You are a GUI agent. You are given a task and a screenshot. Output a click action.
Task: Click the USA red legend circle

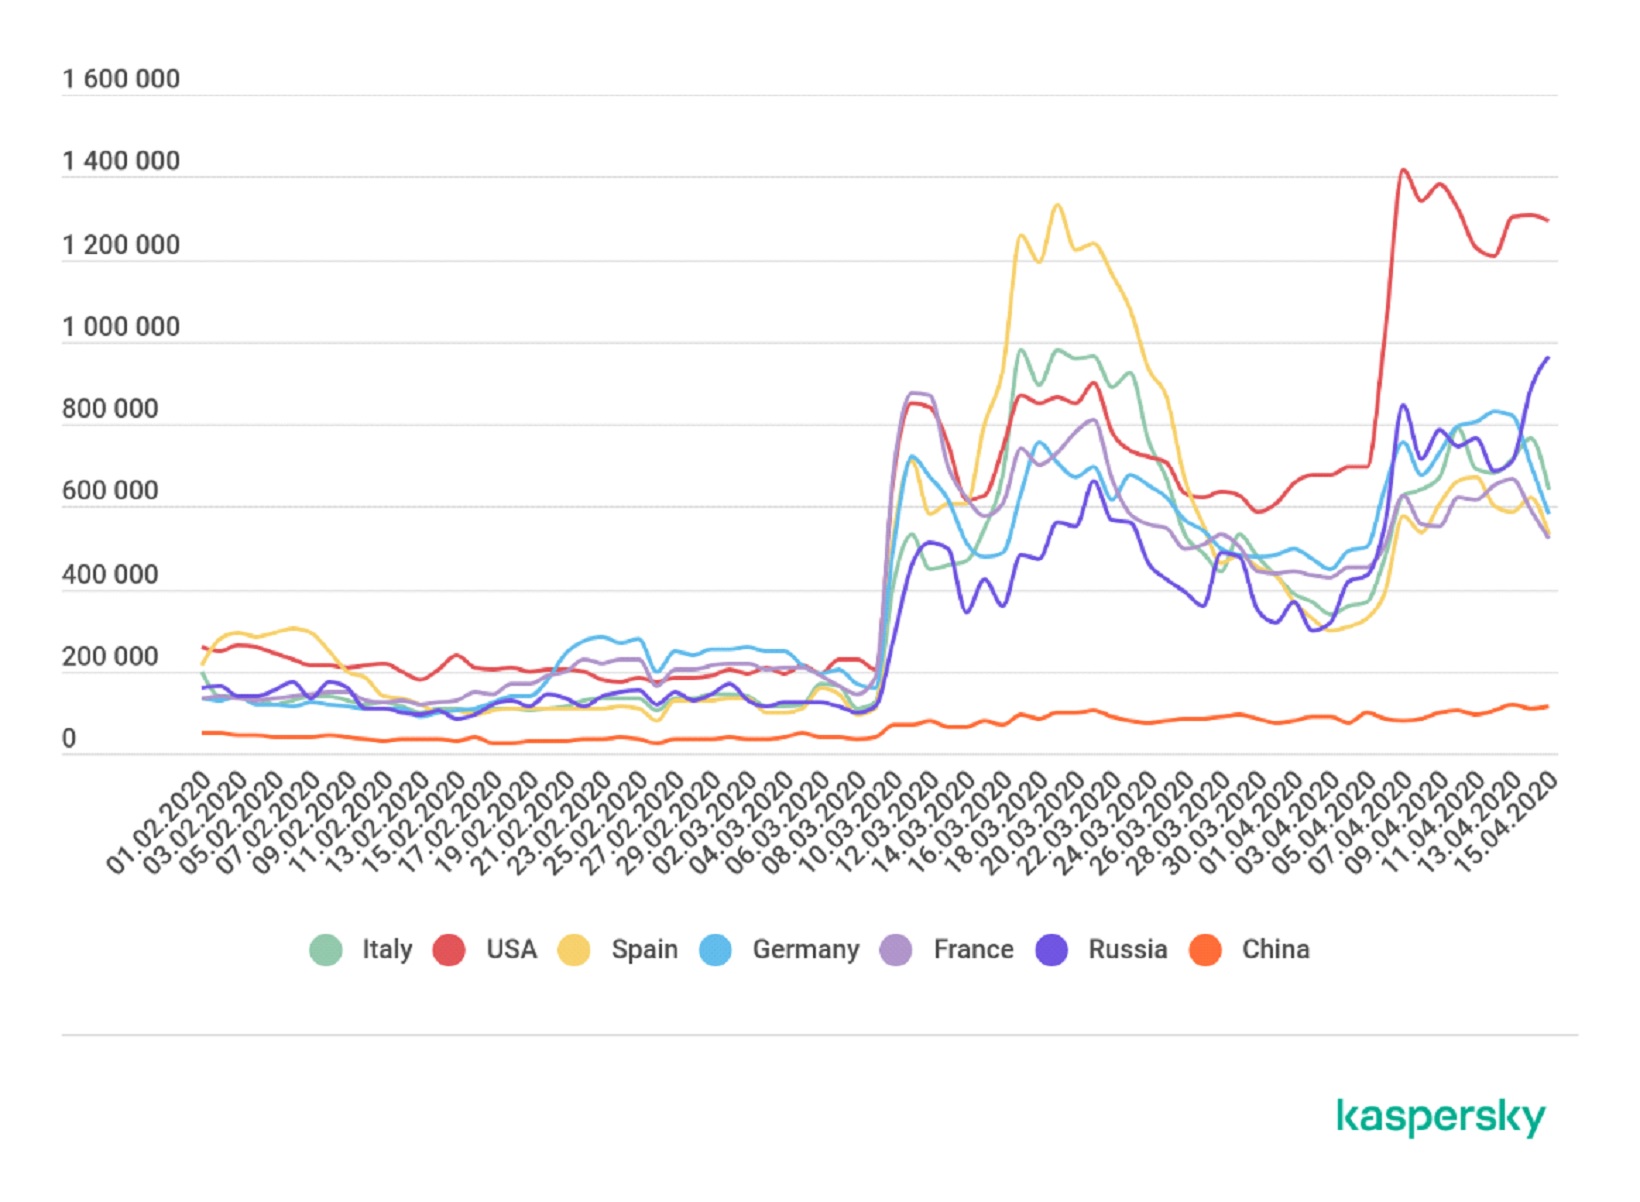click(x=449, y=950)
